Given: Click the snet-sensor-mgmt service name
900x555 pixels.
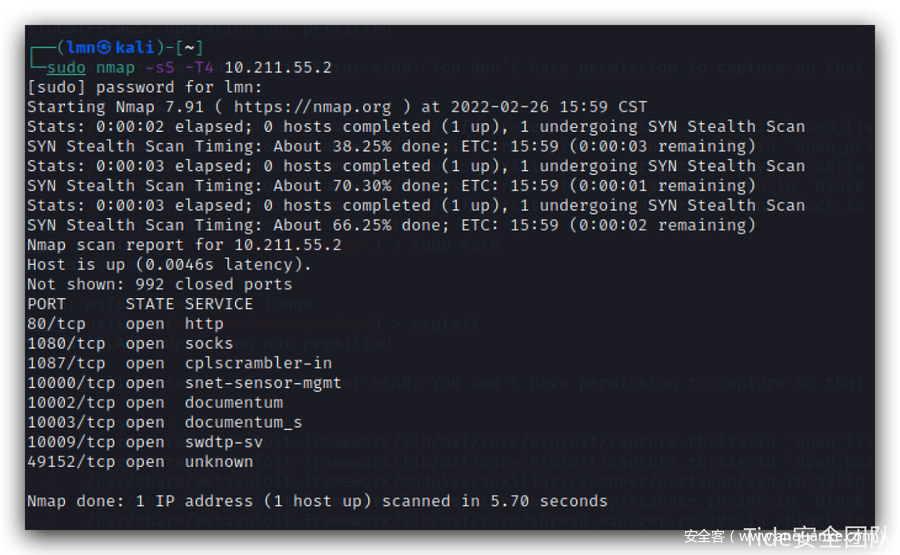Looking at the screenshot, I should pyautogui.click(x=263, y=383).
